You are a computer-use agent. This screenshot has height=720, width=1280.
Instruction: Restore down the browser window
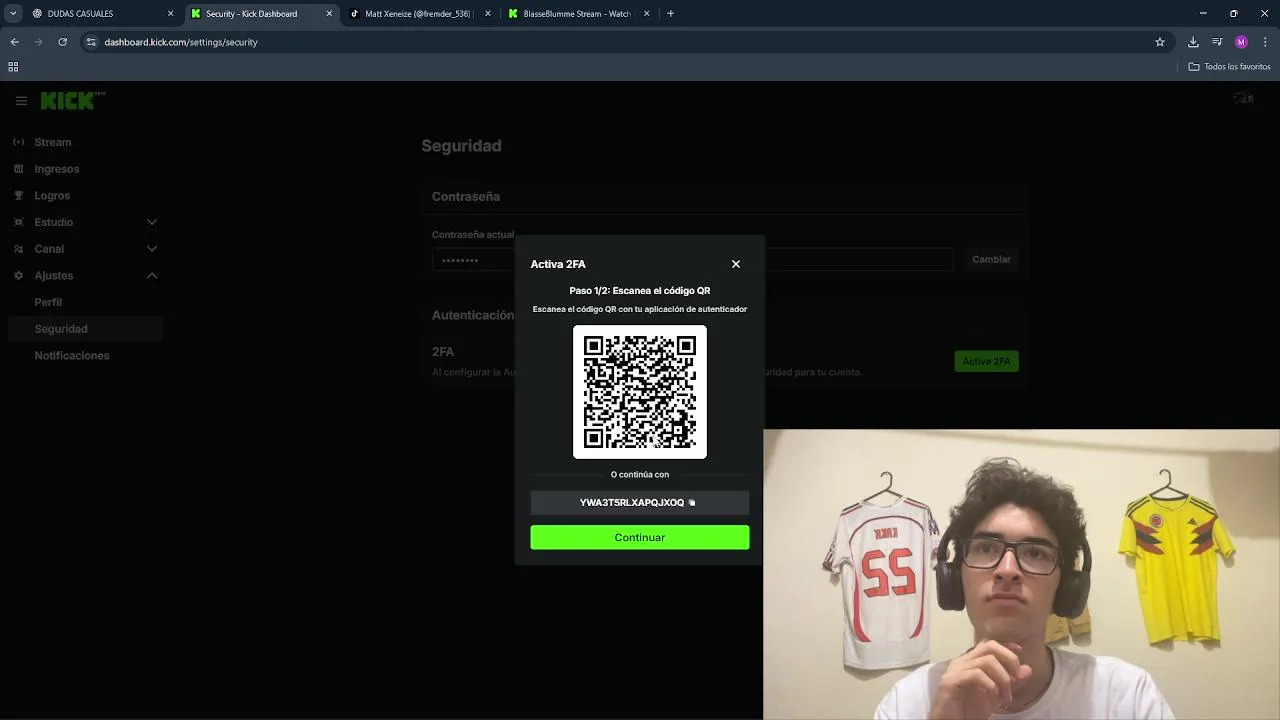[1234, 14]
